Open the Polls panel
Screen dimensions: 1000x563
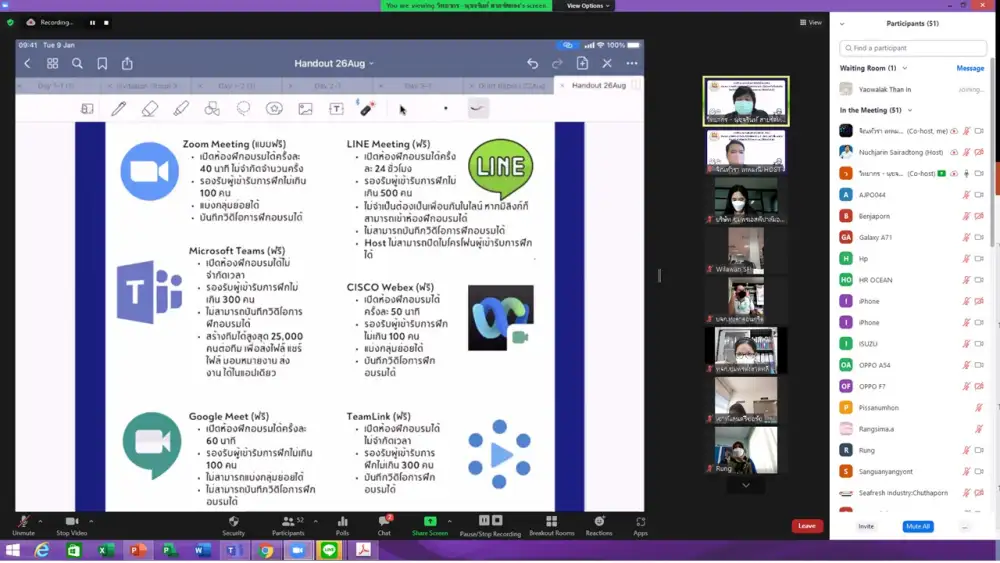click(x=342, y=525)
